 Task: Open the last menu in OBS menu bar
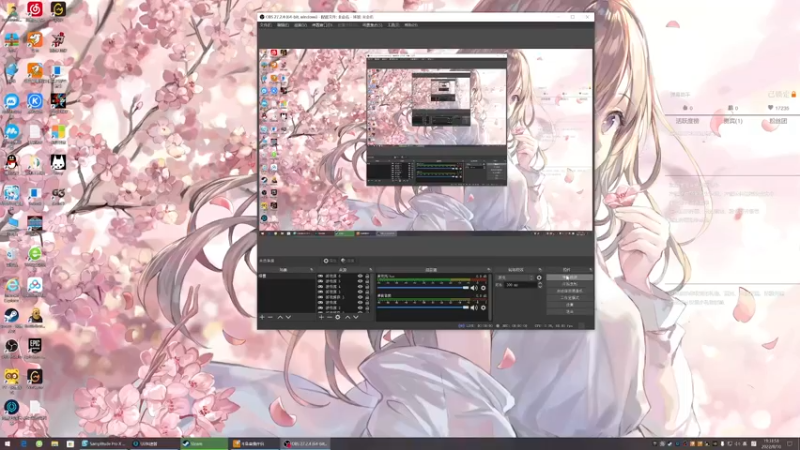[x=411, y=25]
